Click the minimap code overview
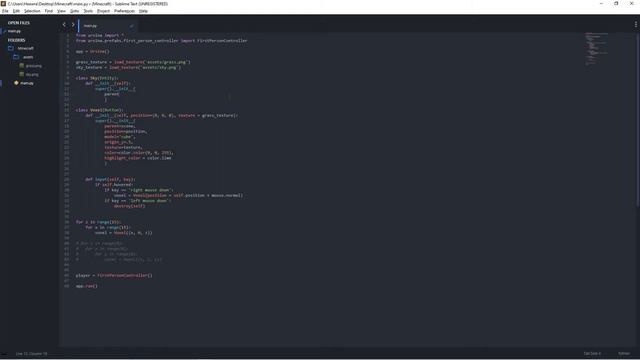 (x=596, y=49)
